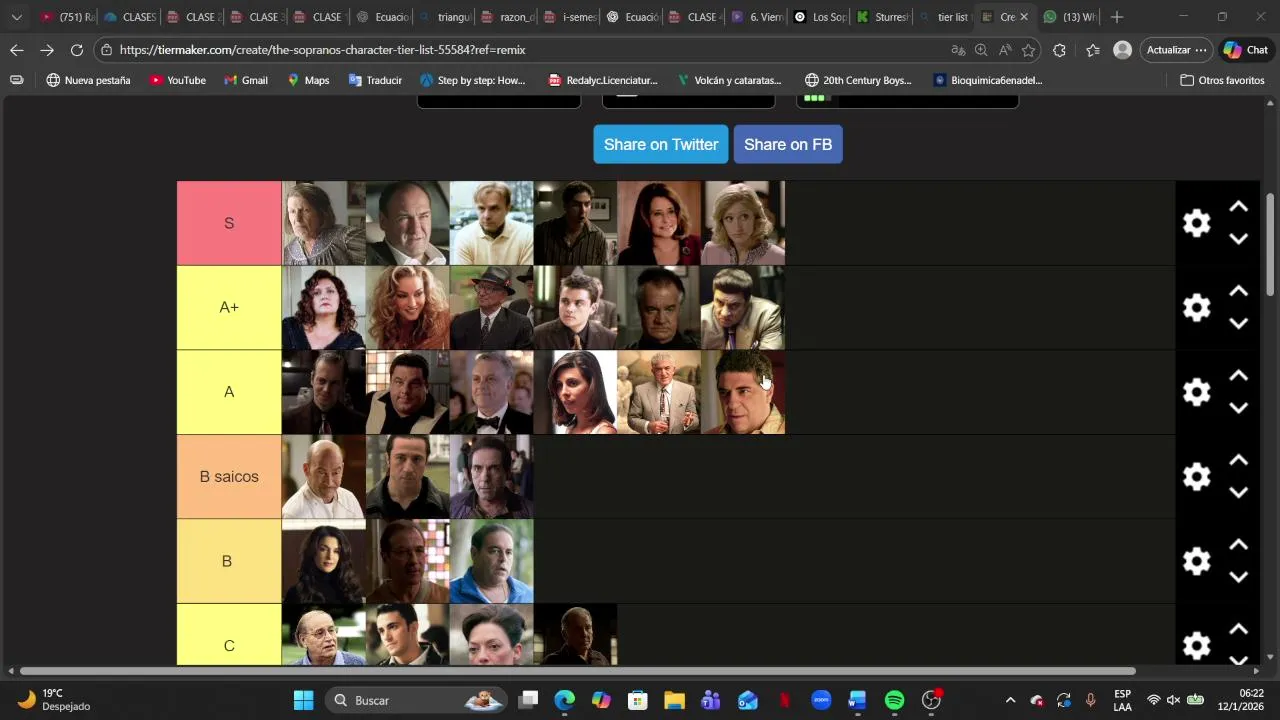
Task: Move B tier row up
Action: [1238, 545]
